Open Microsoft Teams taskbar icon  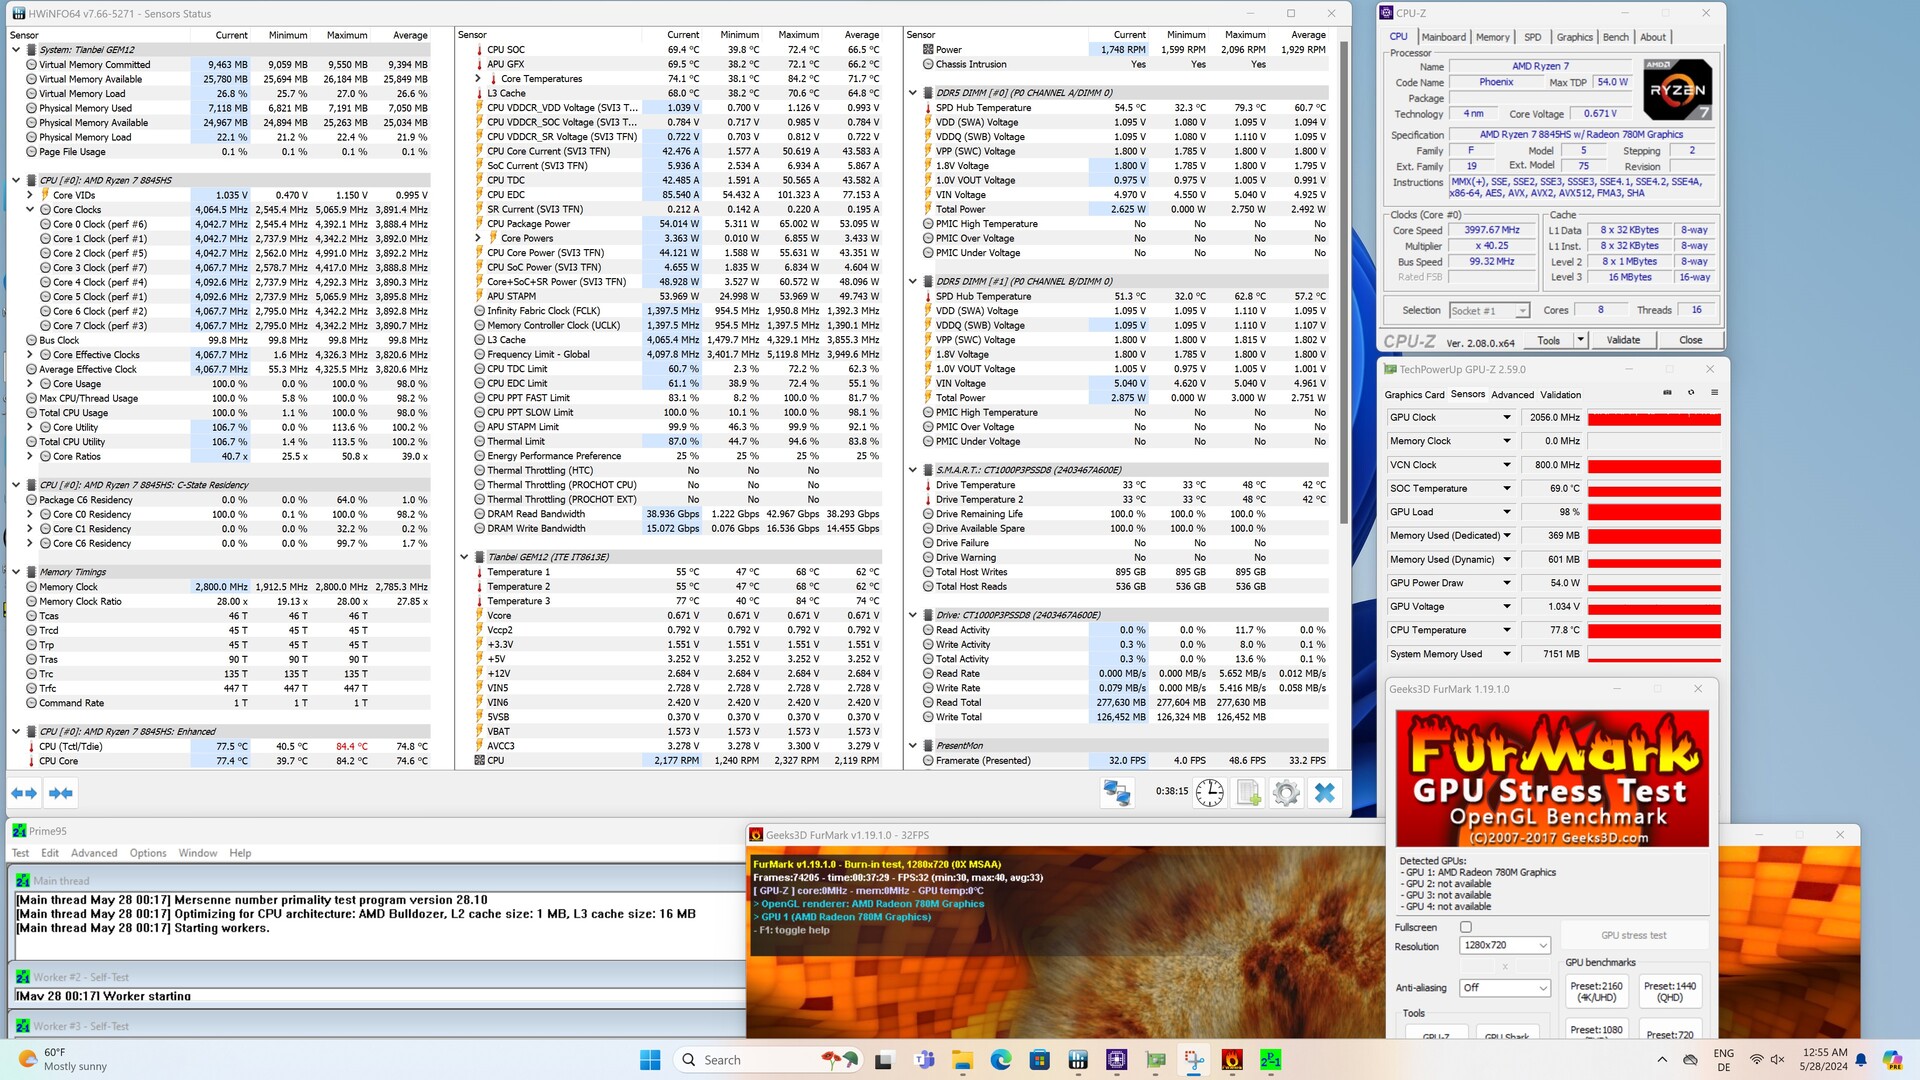(924, 1060)
